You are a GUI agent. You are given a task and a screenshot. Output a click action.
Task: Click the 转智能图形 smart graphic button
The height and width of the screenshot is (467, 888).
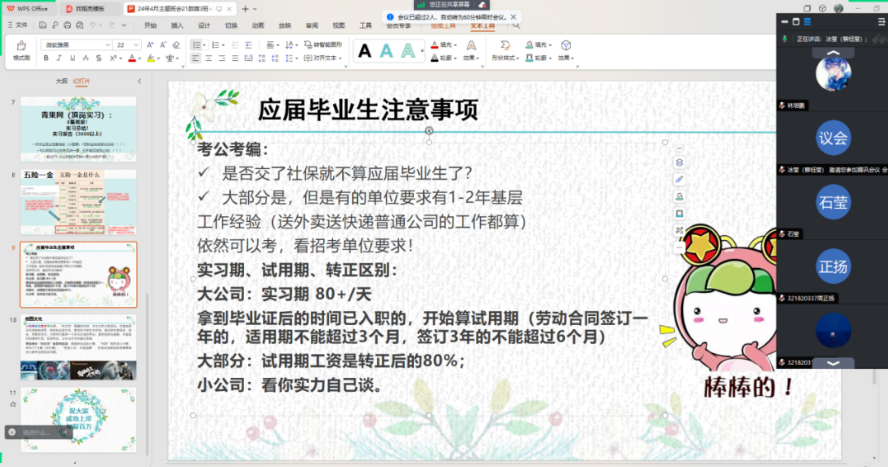coord(326,45)
